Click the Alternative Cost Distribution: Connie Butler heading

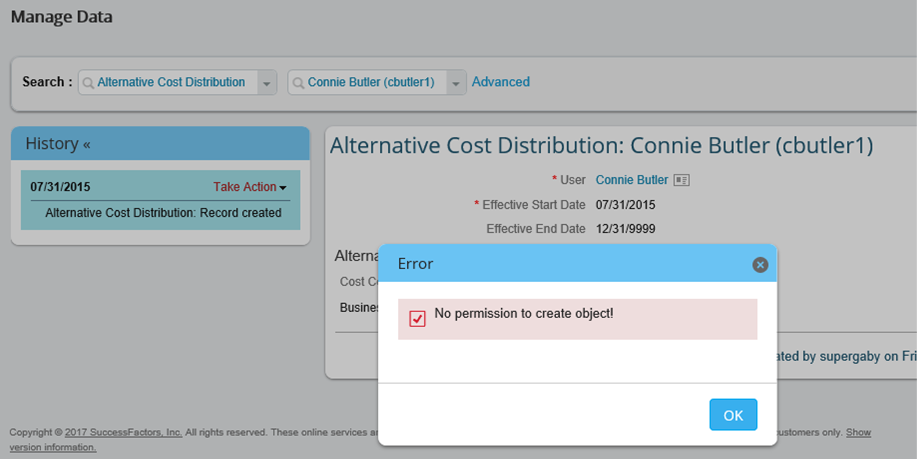(x=601, y=146)
